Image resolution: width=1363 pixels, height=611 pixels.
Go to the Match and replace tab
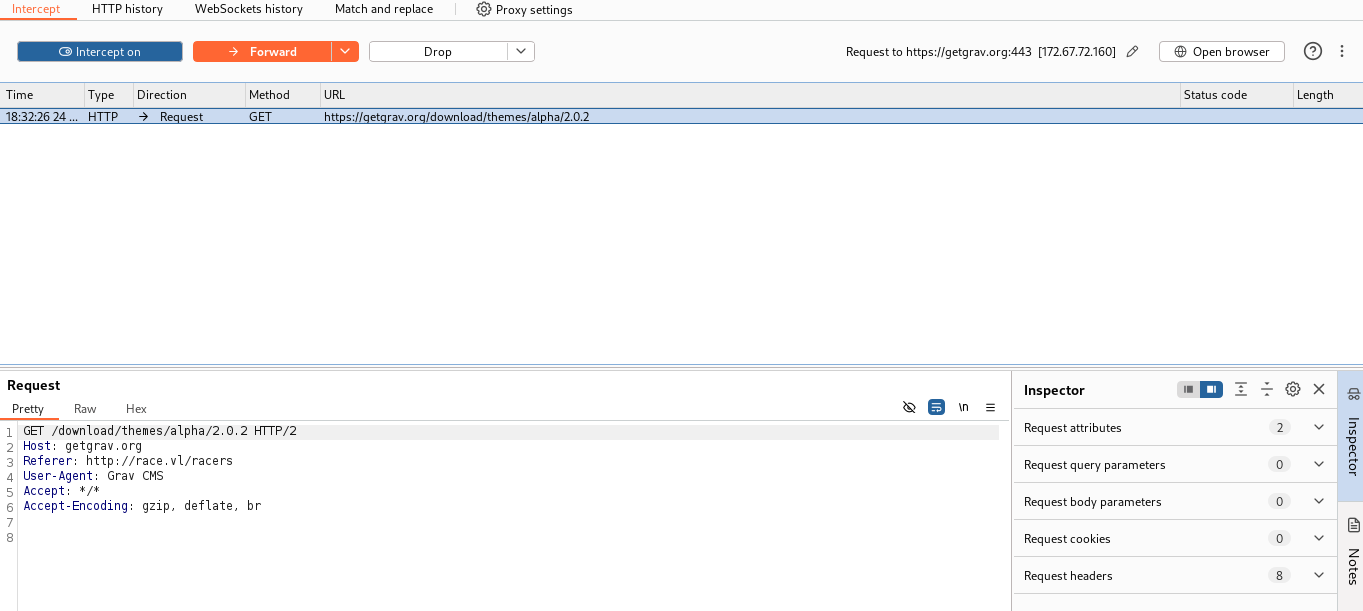click(x=384, y=9)
